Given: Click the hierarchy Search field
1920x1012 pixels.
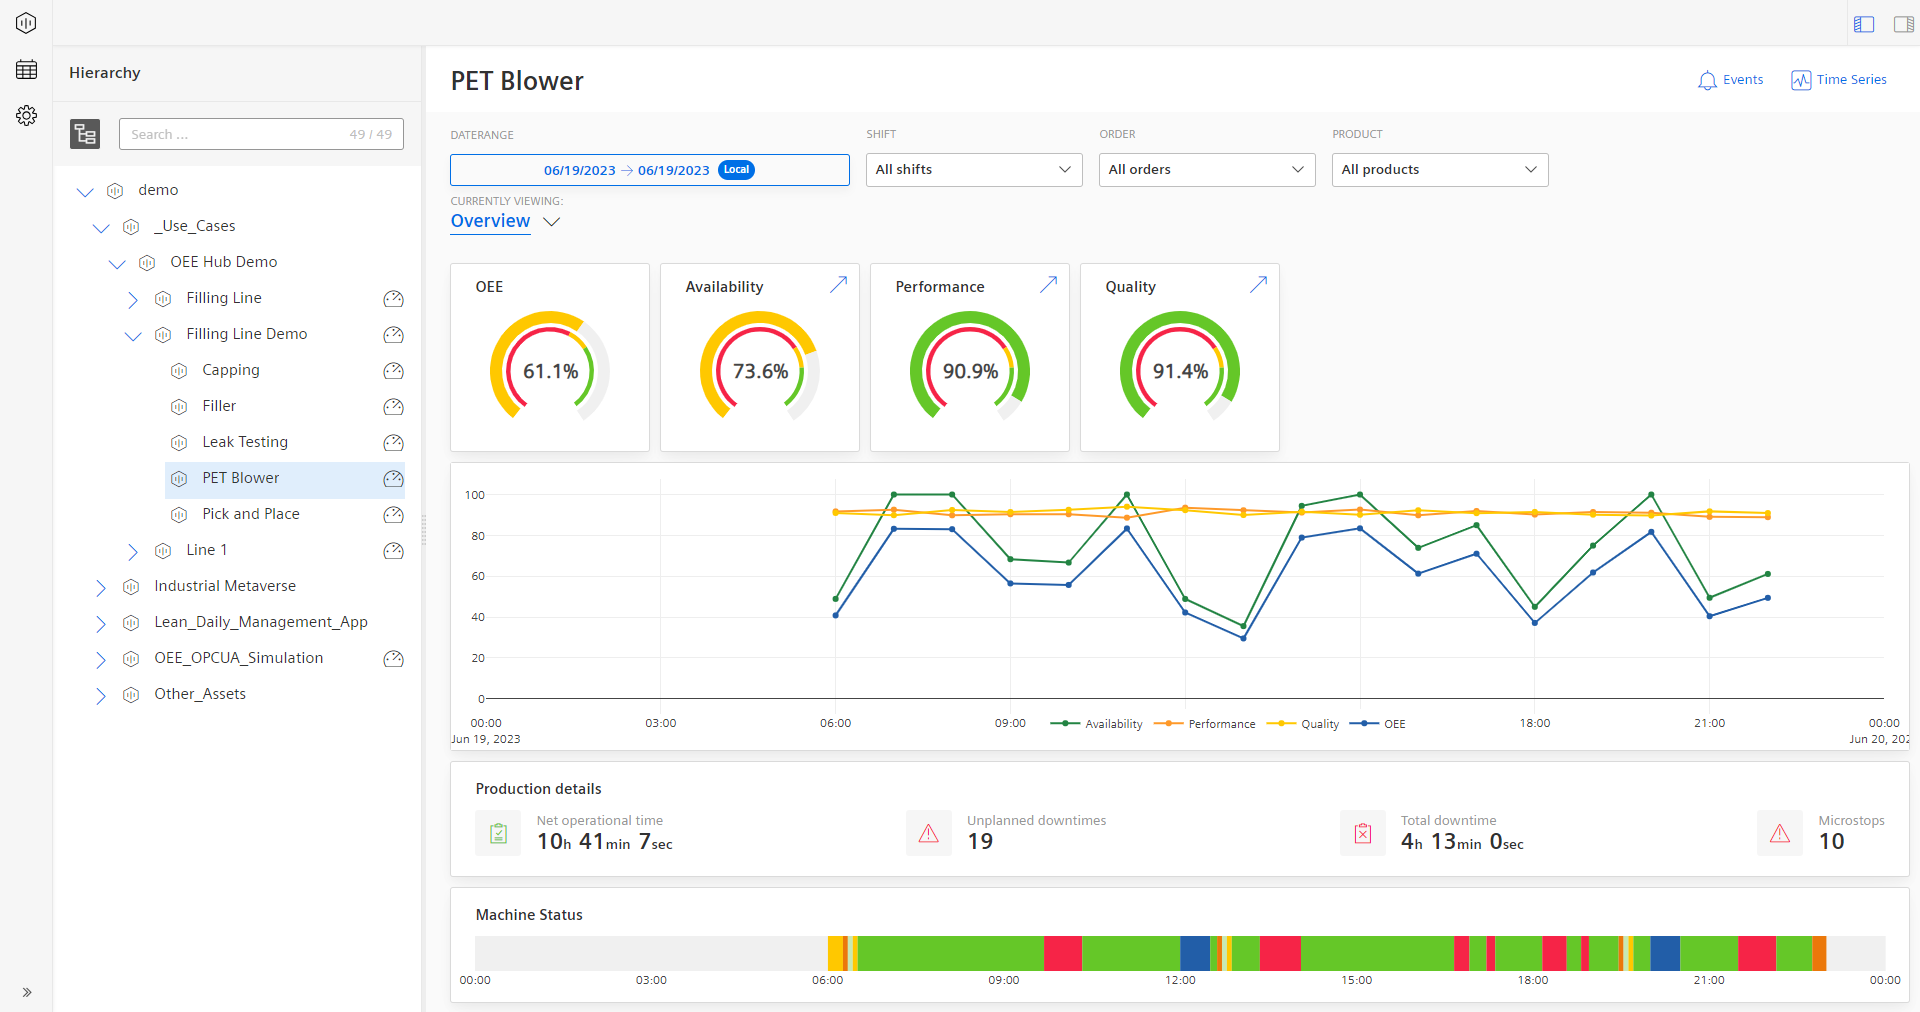Looking at the screenshot, I should pyautogui.click(x=261, y=134).
